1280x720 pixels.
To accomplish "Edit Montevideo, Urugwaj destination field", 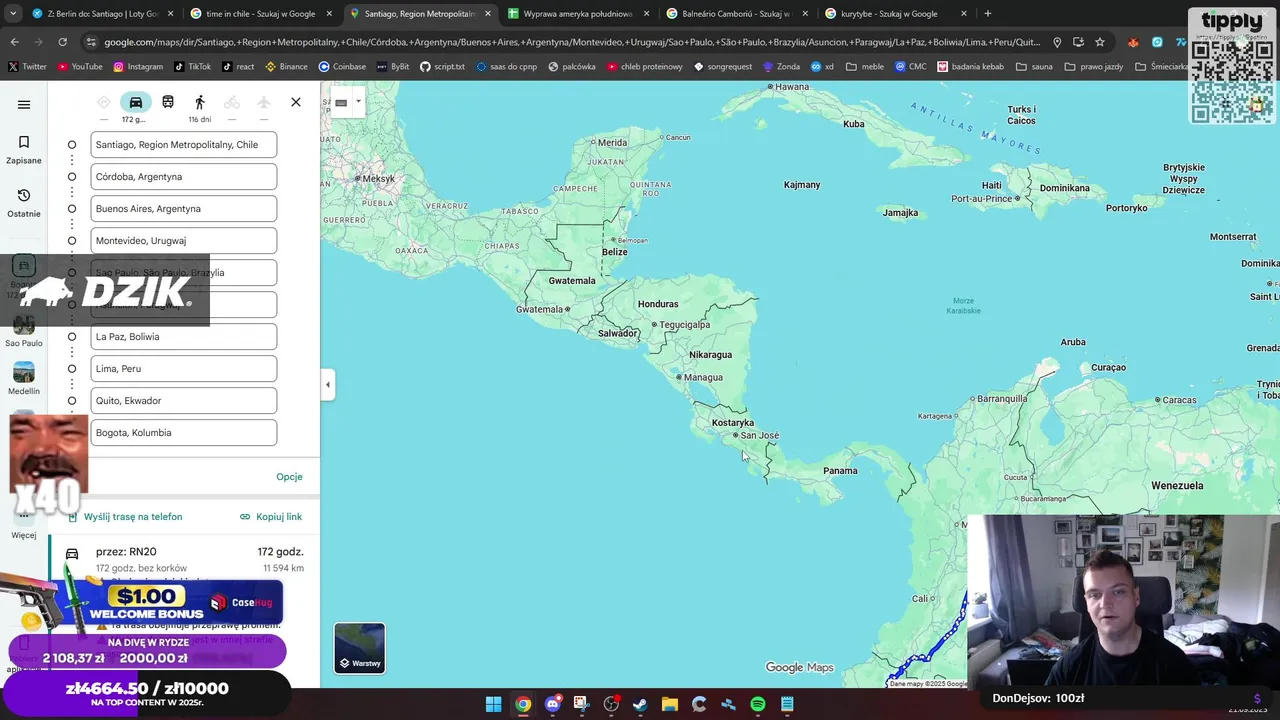I will pyautogui.click(x=184, y=241).
